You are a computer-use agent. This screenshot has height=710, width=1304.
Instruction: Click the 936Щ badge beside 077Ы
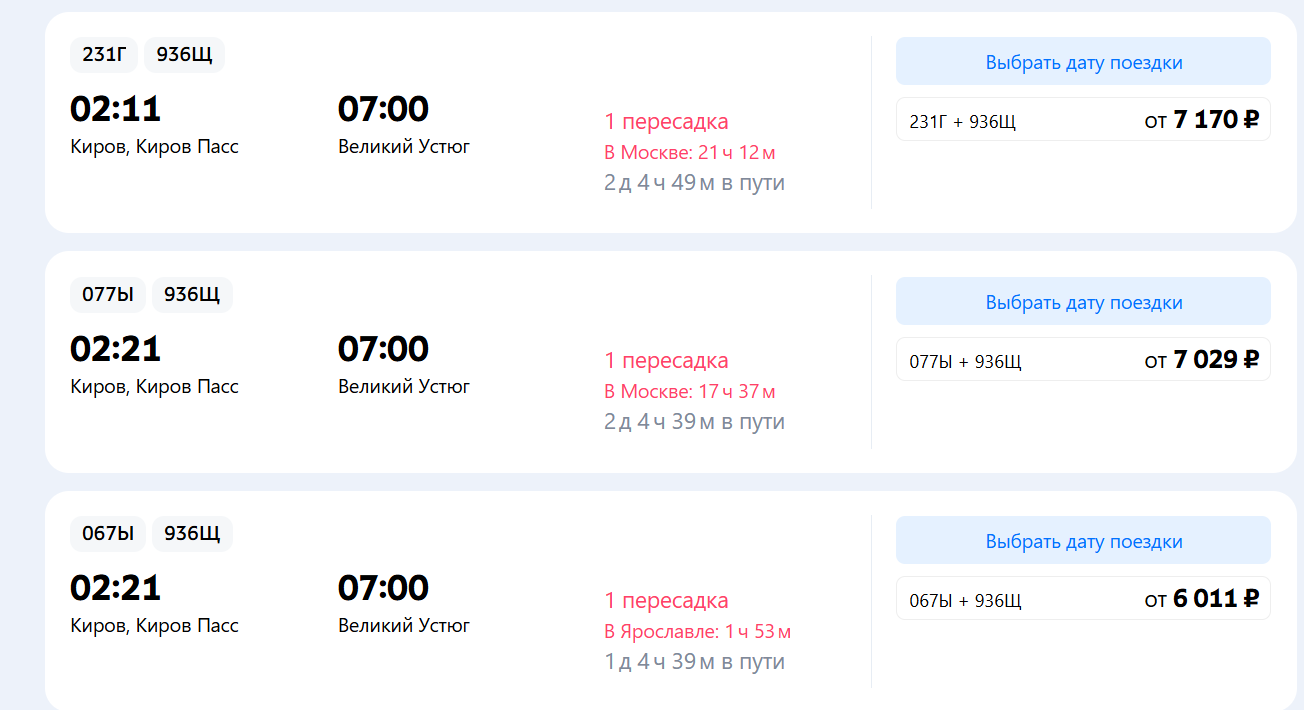point(192,295)
